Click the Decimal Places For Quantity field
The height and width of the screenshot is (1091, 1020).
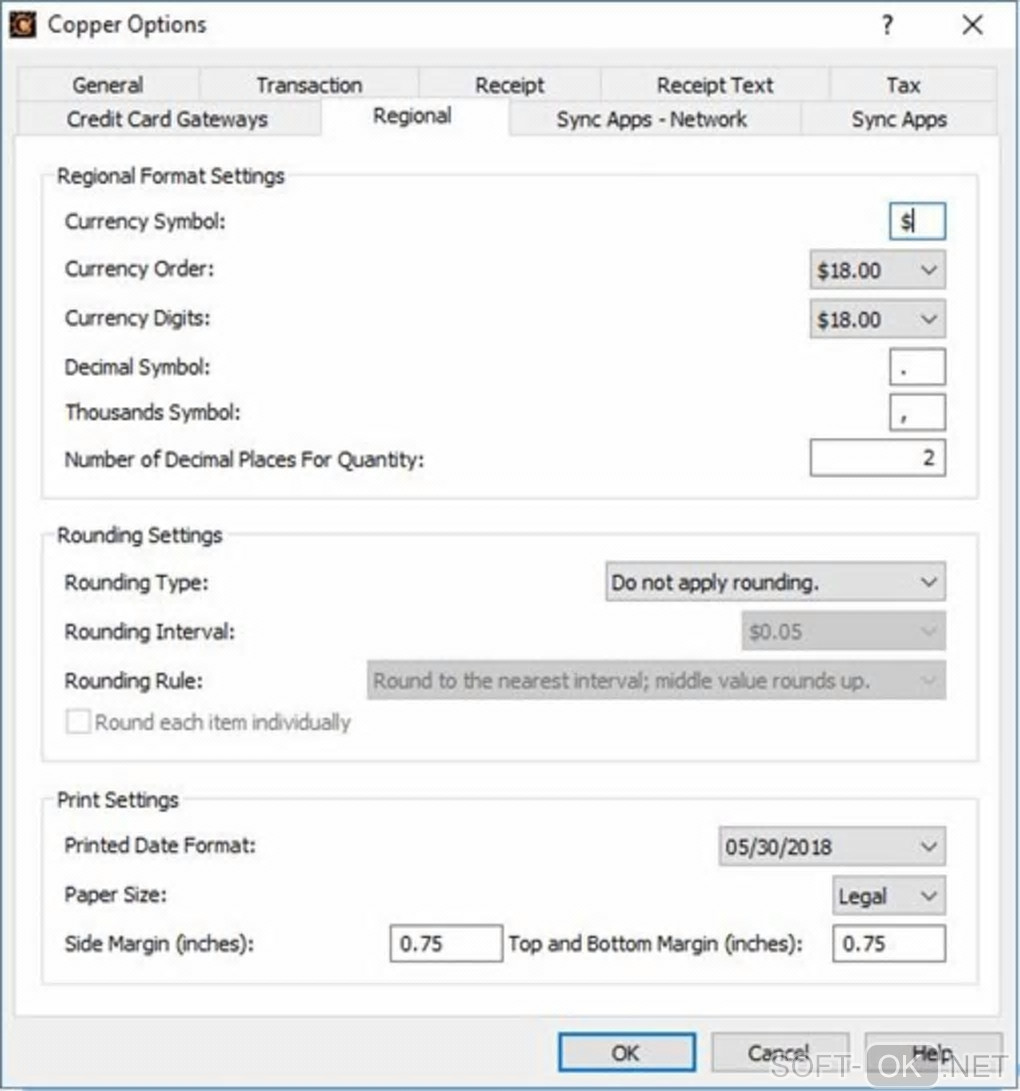877,458
